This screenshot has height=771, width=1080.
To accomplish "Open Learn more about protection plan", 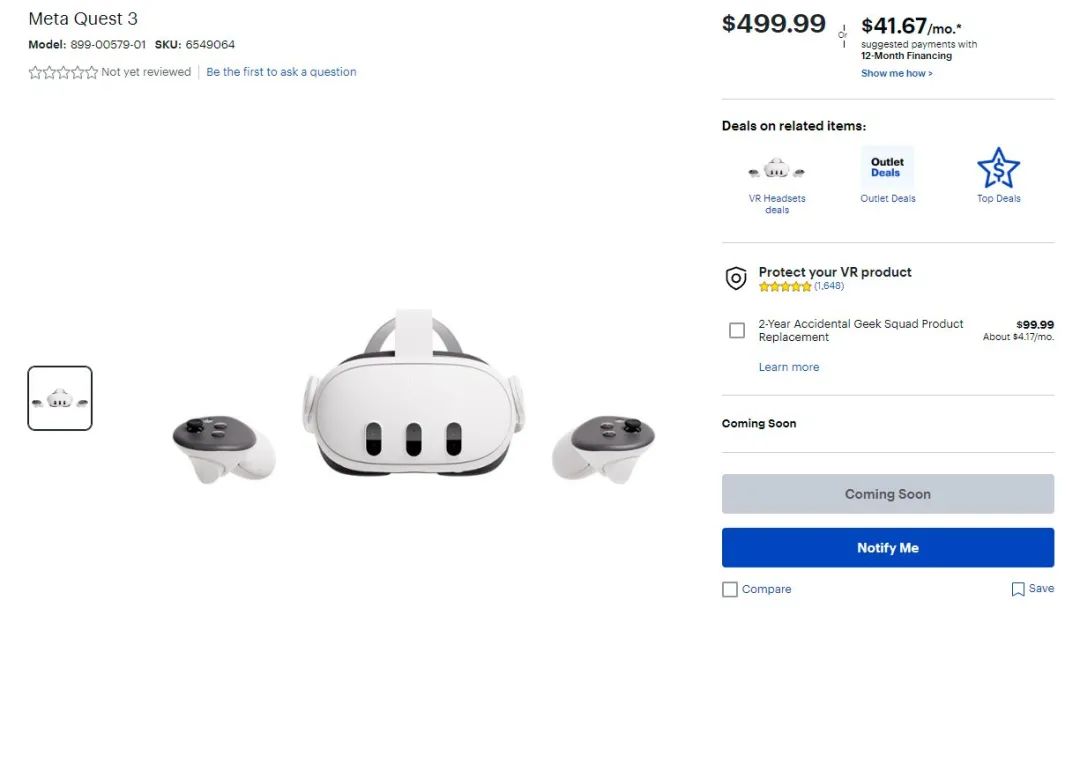I will pos(789,367).
